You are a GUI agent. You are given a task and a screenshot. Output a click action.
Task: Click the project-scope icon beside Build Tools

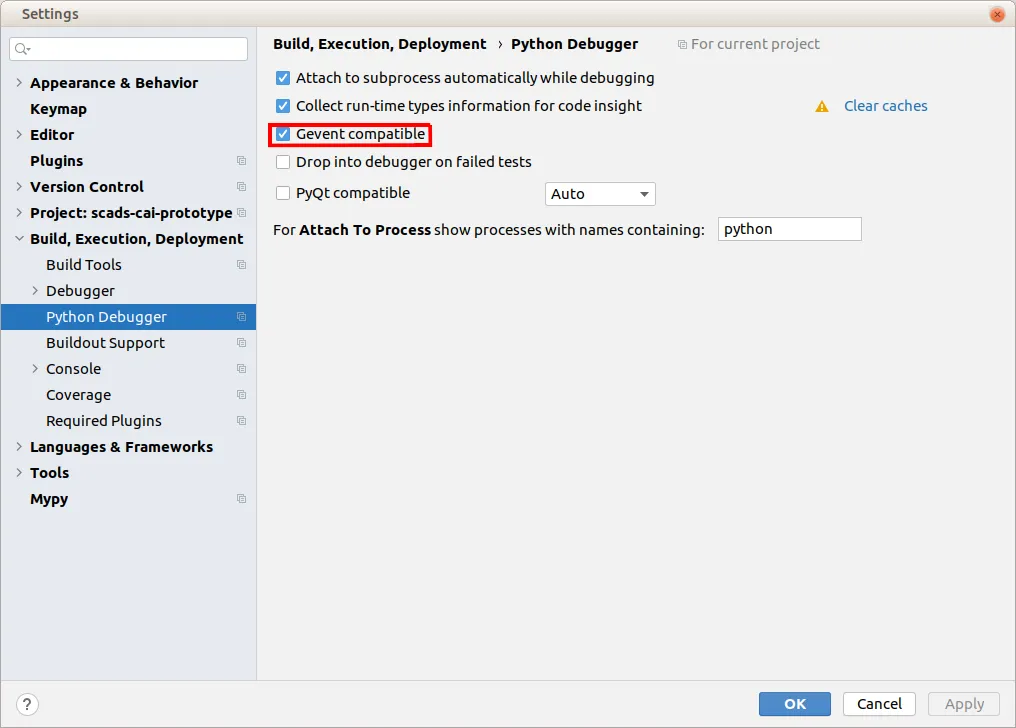click(241, 265)
